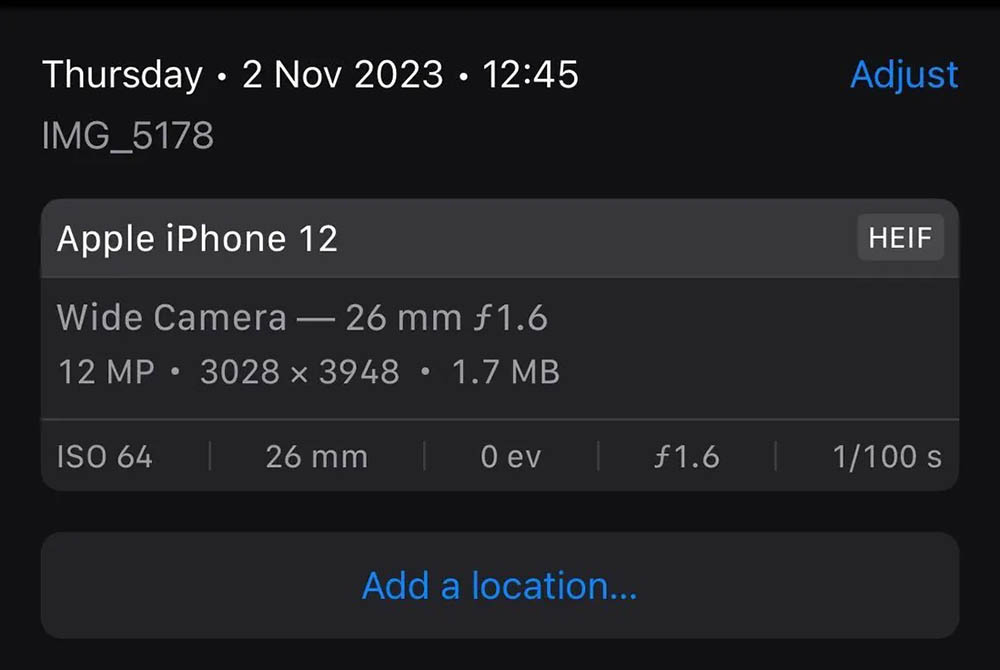Select the 1/100 s shutter speed
Viewport: 1000px width, 670px height.
tap(887, 457)
